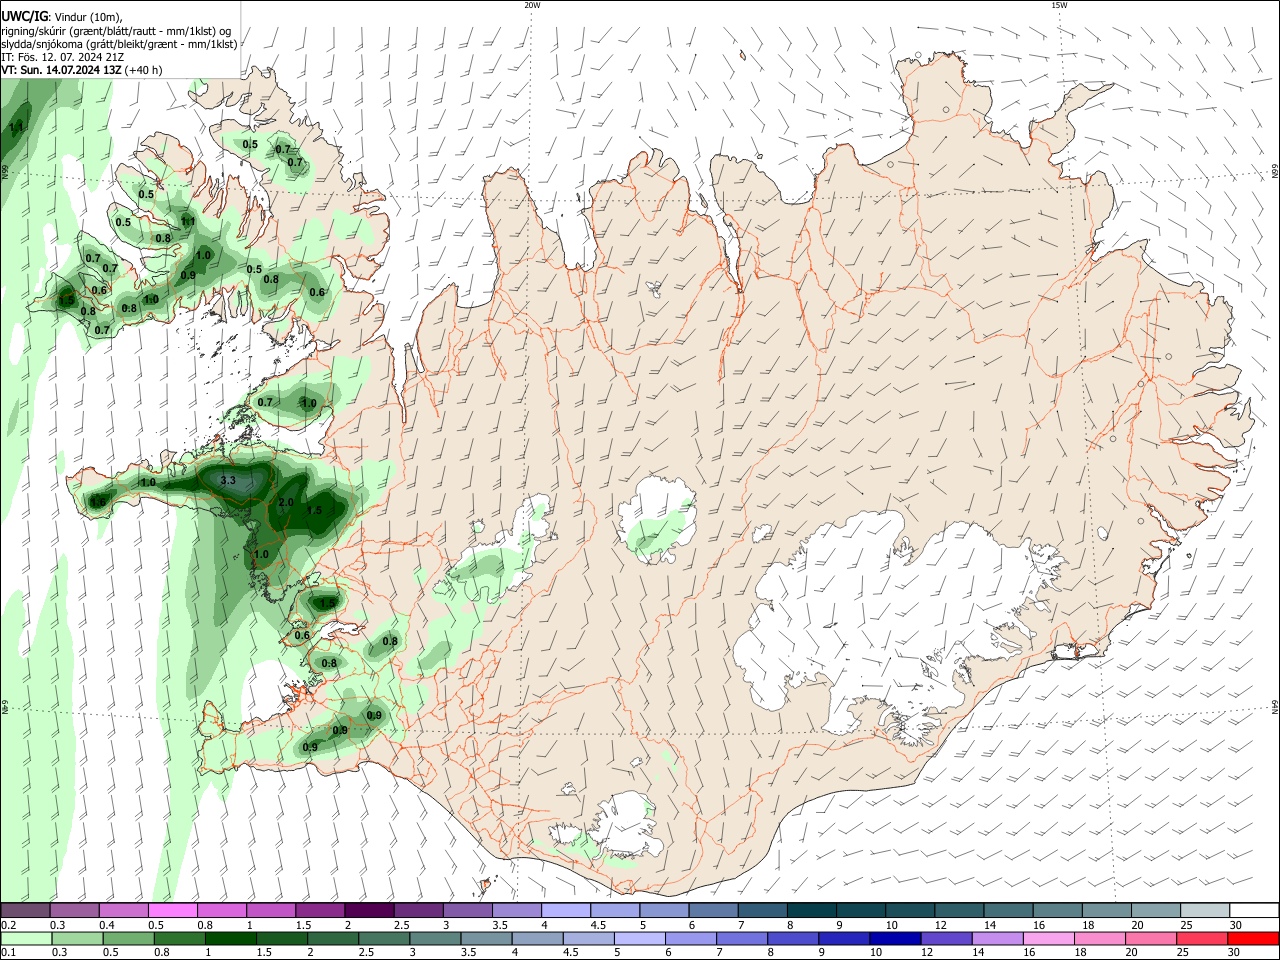Viewport: 1280px width, 960px height.
Task: Select the pale periwinkle 4 mm snow legend swatch
Action: 565,910
